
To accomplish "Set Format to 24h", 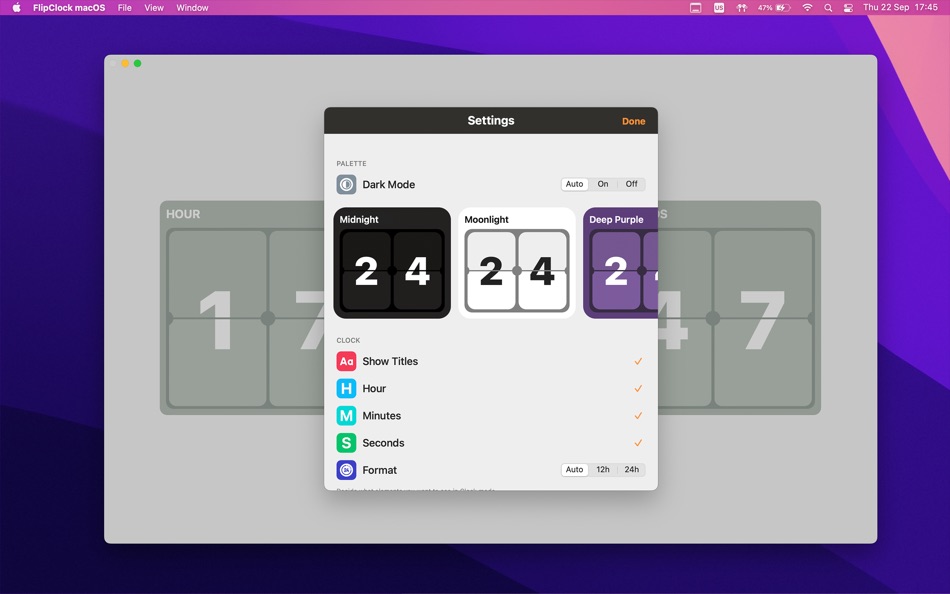I will 631,470.
